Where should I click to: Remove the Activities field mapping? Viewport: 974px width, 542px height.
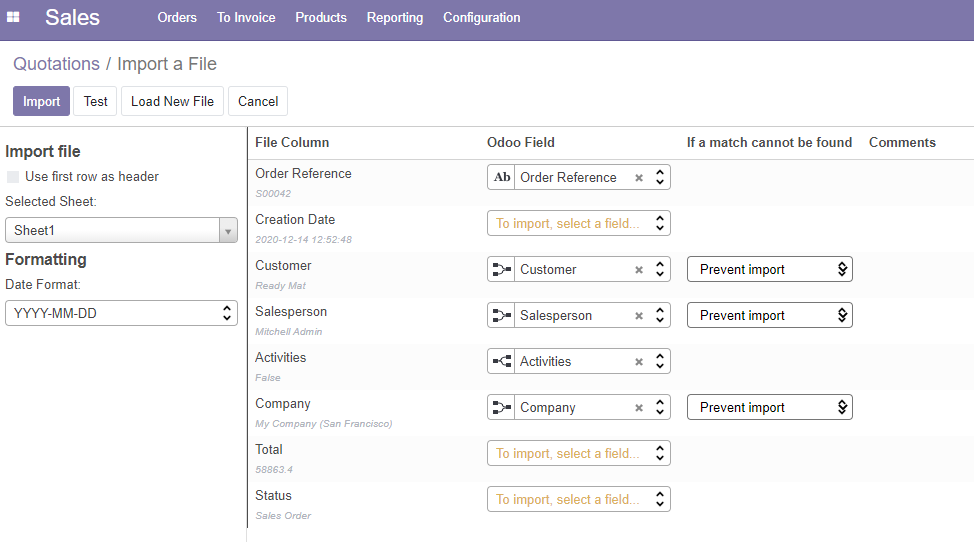(x=639, y=362)
